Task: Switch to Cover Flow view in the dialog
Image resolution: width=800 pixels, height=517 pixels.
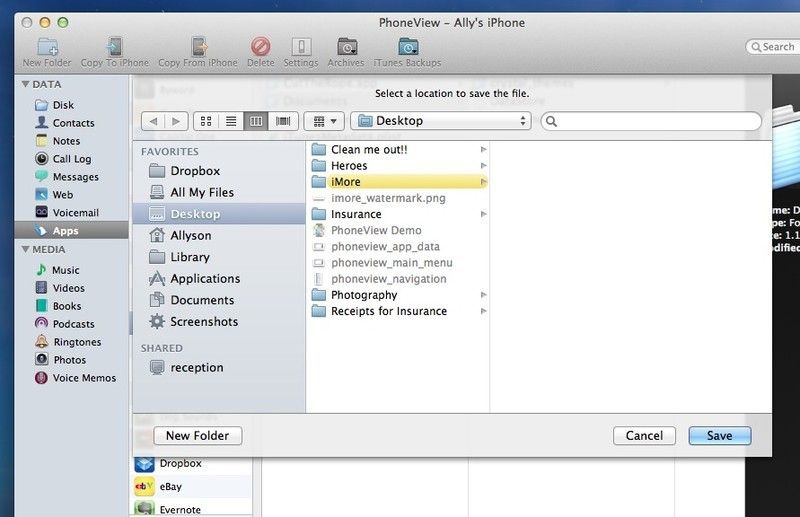Action: (x=283, y=121)
